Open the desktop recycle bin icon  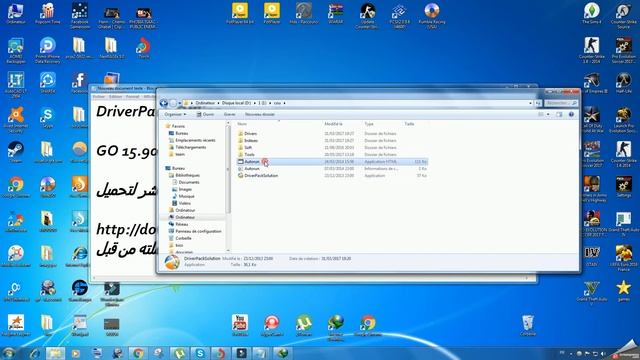(528, 325)
